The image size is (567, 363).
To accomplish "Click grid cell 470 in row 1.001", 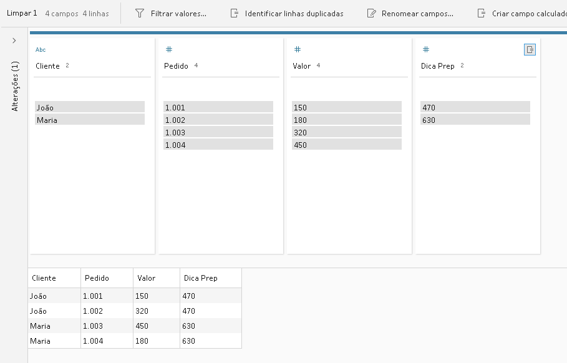I will coord(211,296).
